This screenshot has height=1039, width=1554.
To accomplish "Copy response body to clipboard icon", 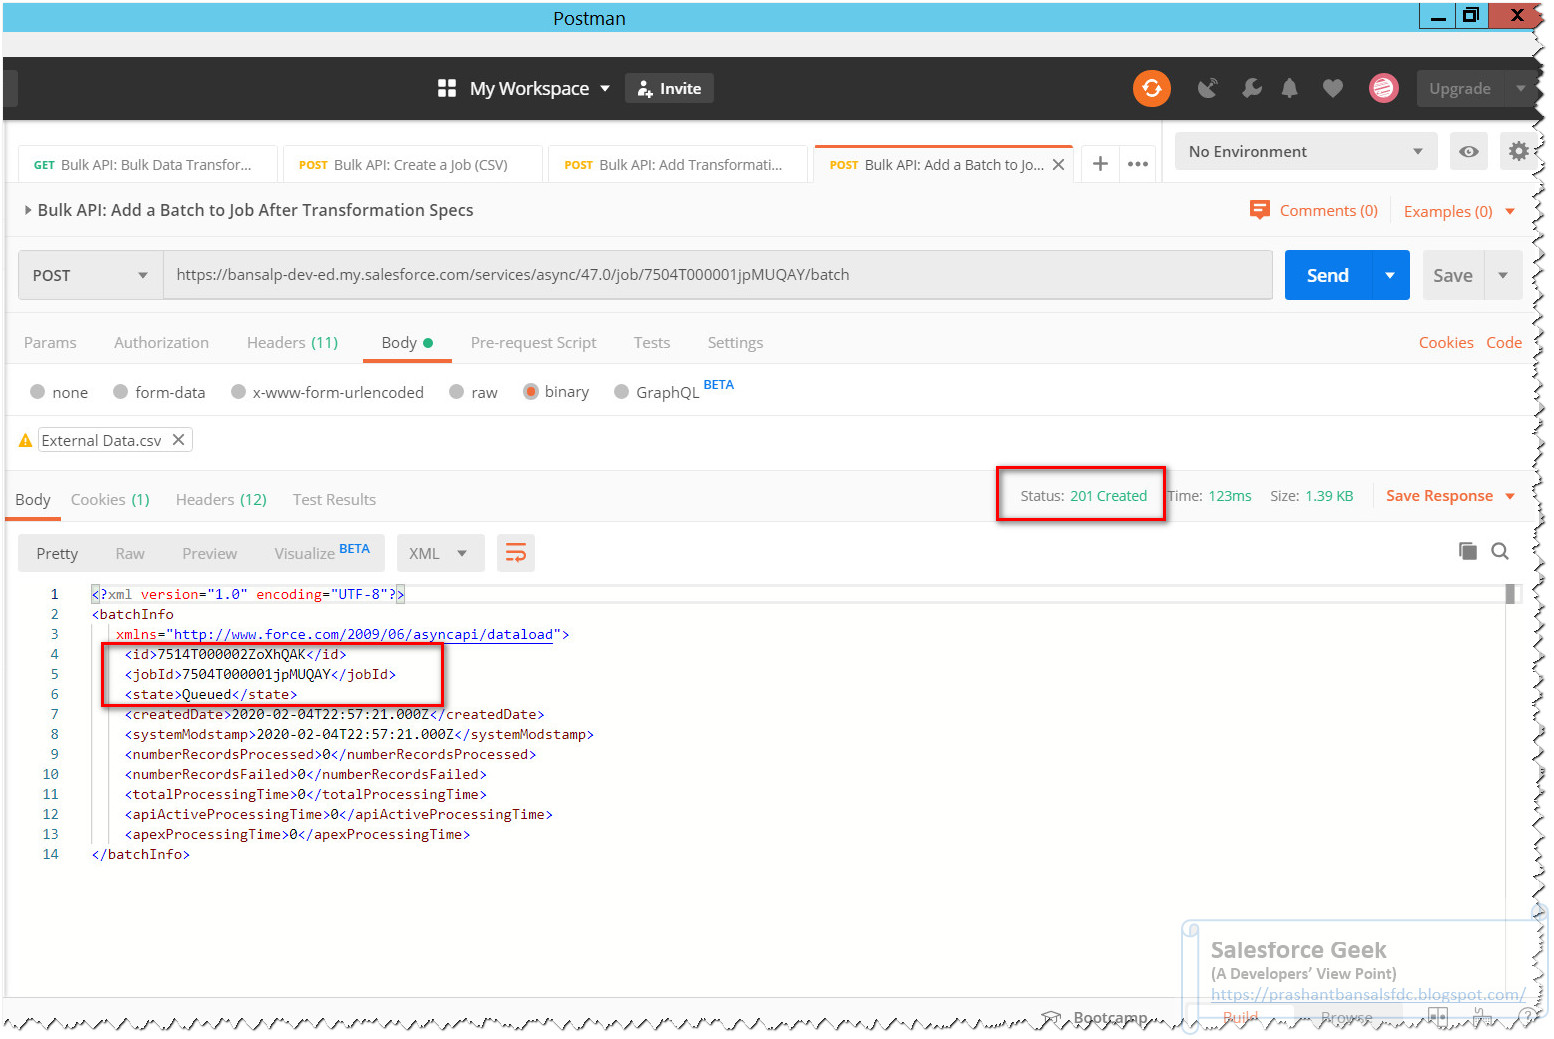I will point(1467,551).
